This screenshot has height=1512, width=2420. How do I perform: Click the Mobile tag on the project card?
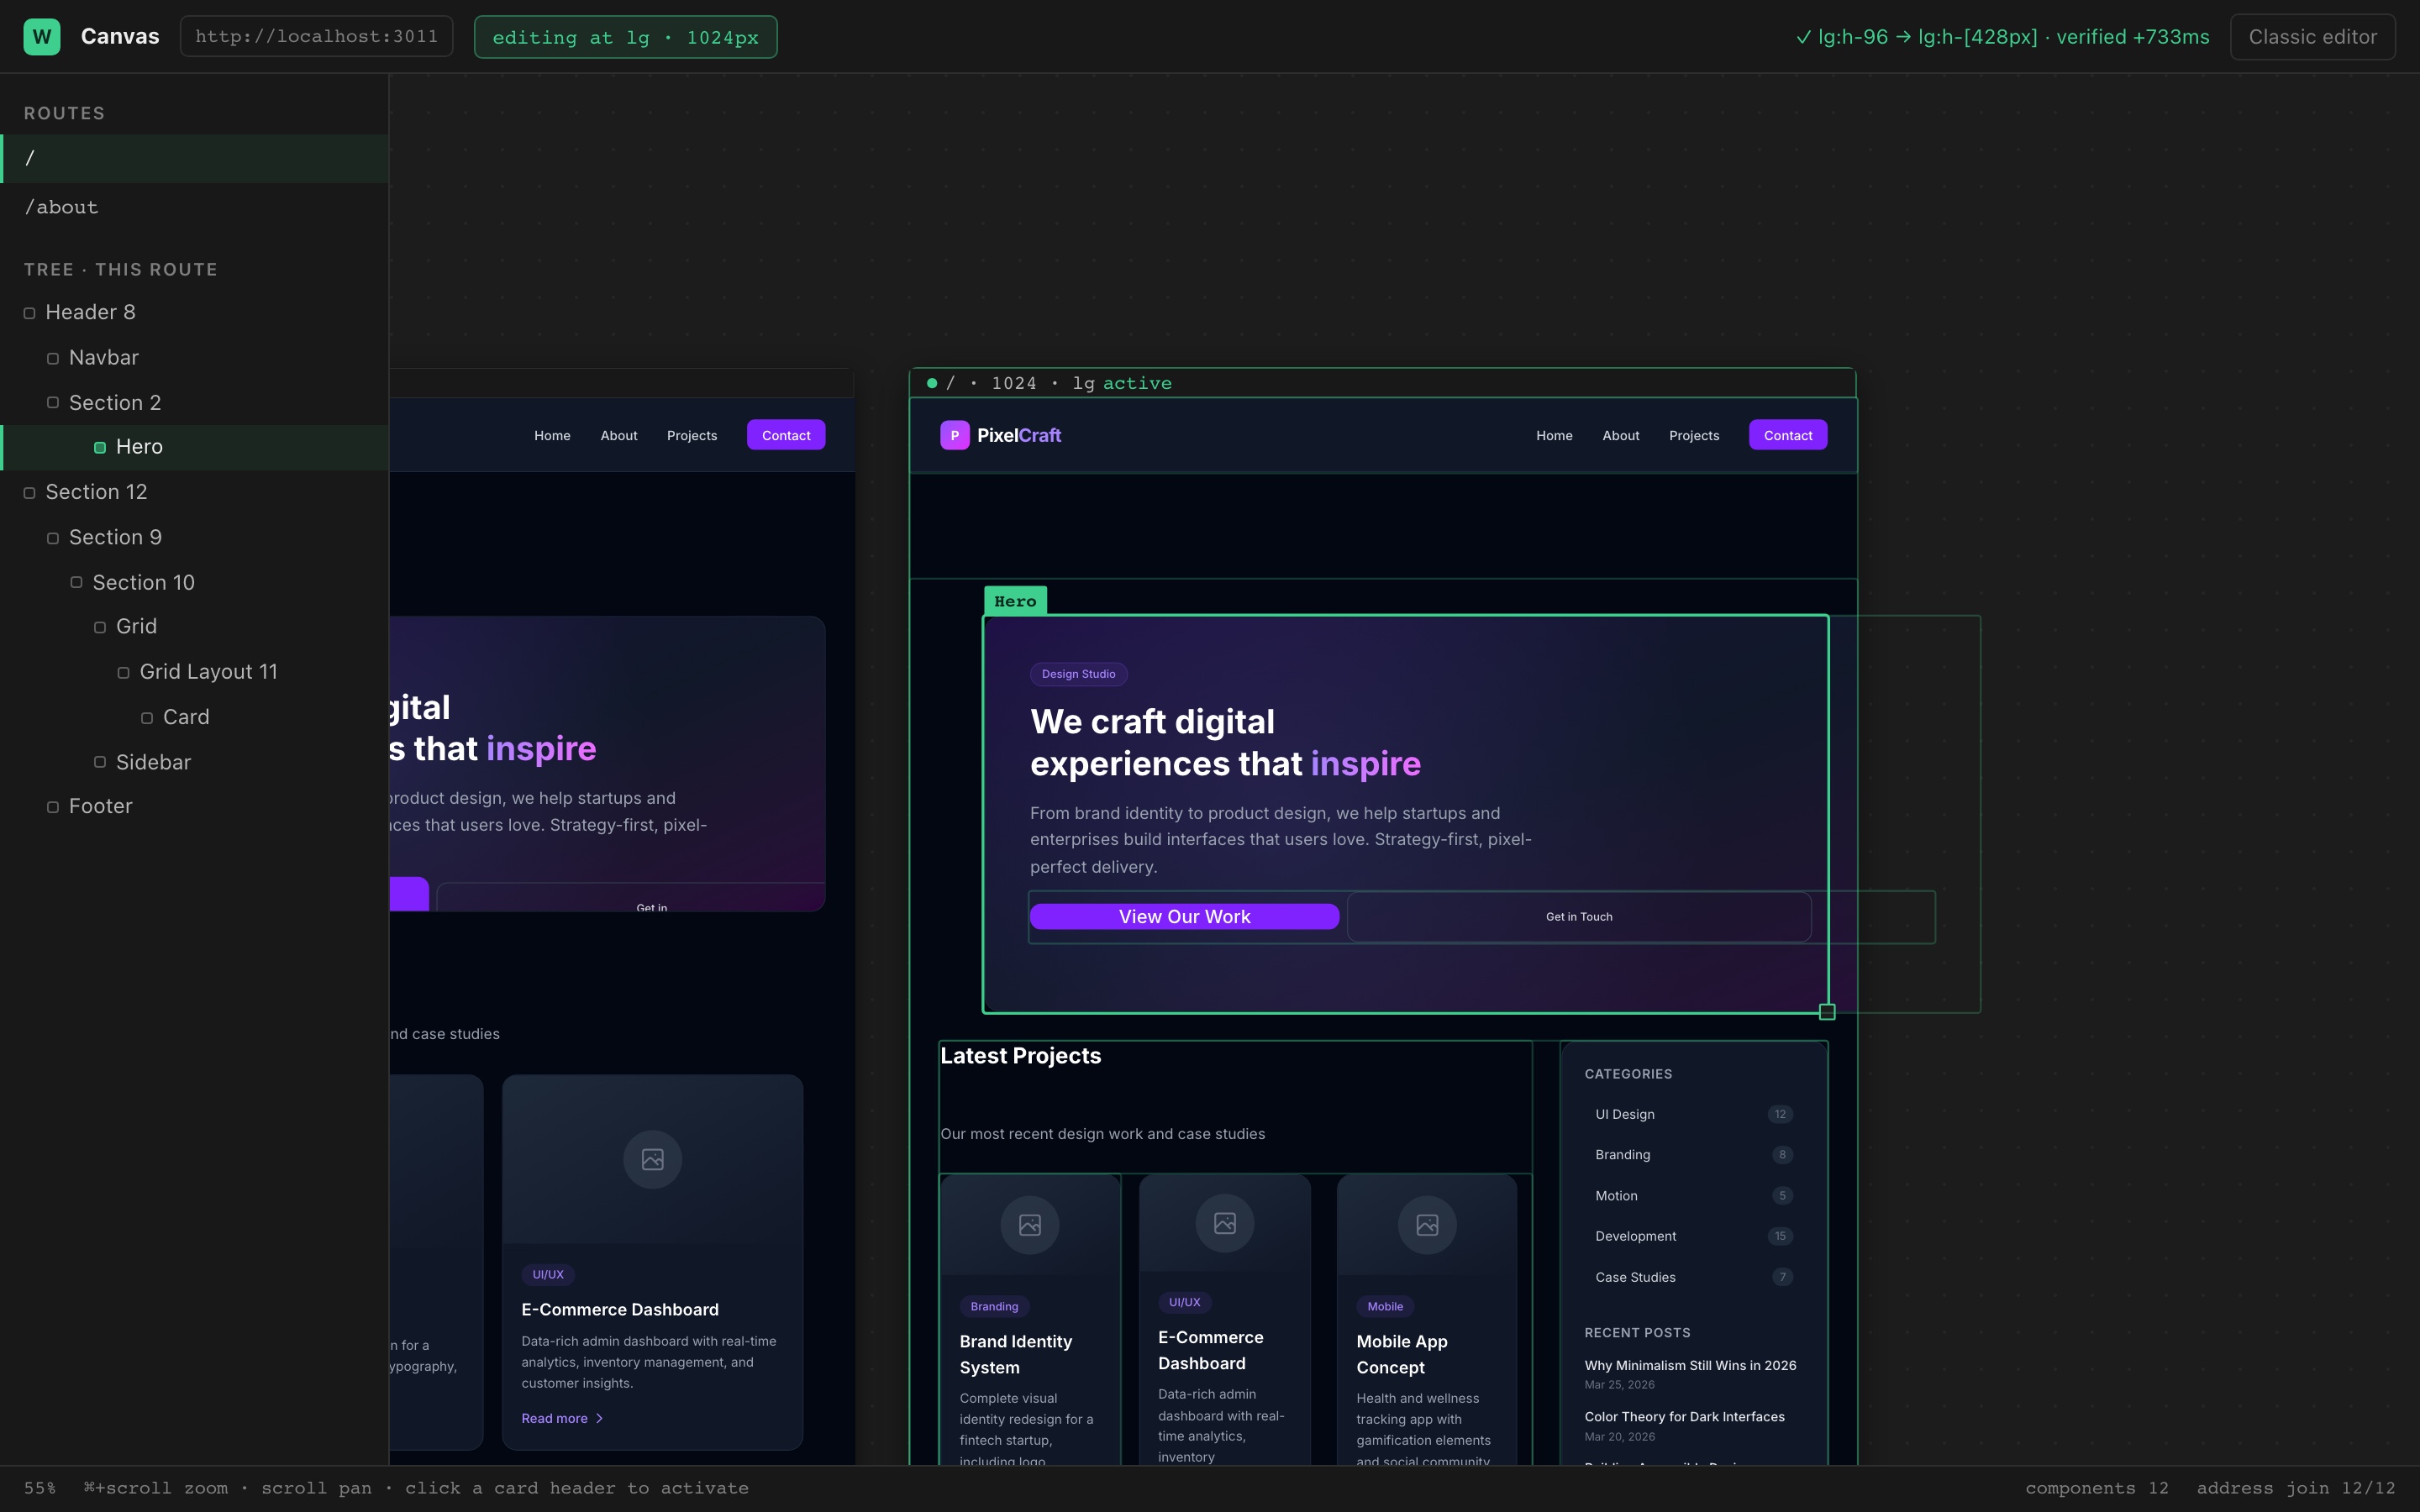[1385, 1307]
